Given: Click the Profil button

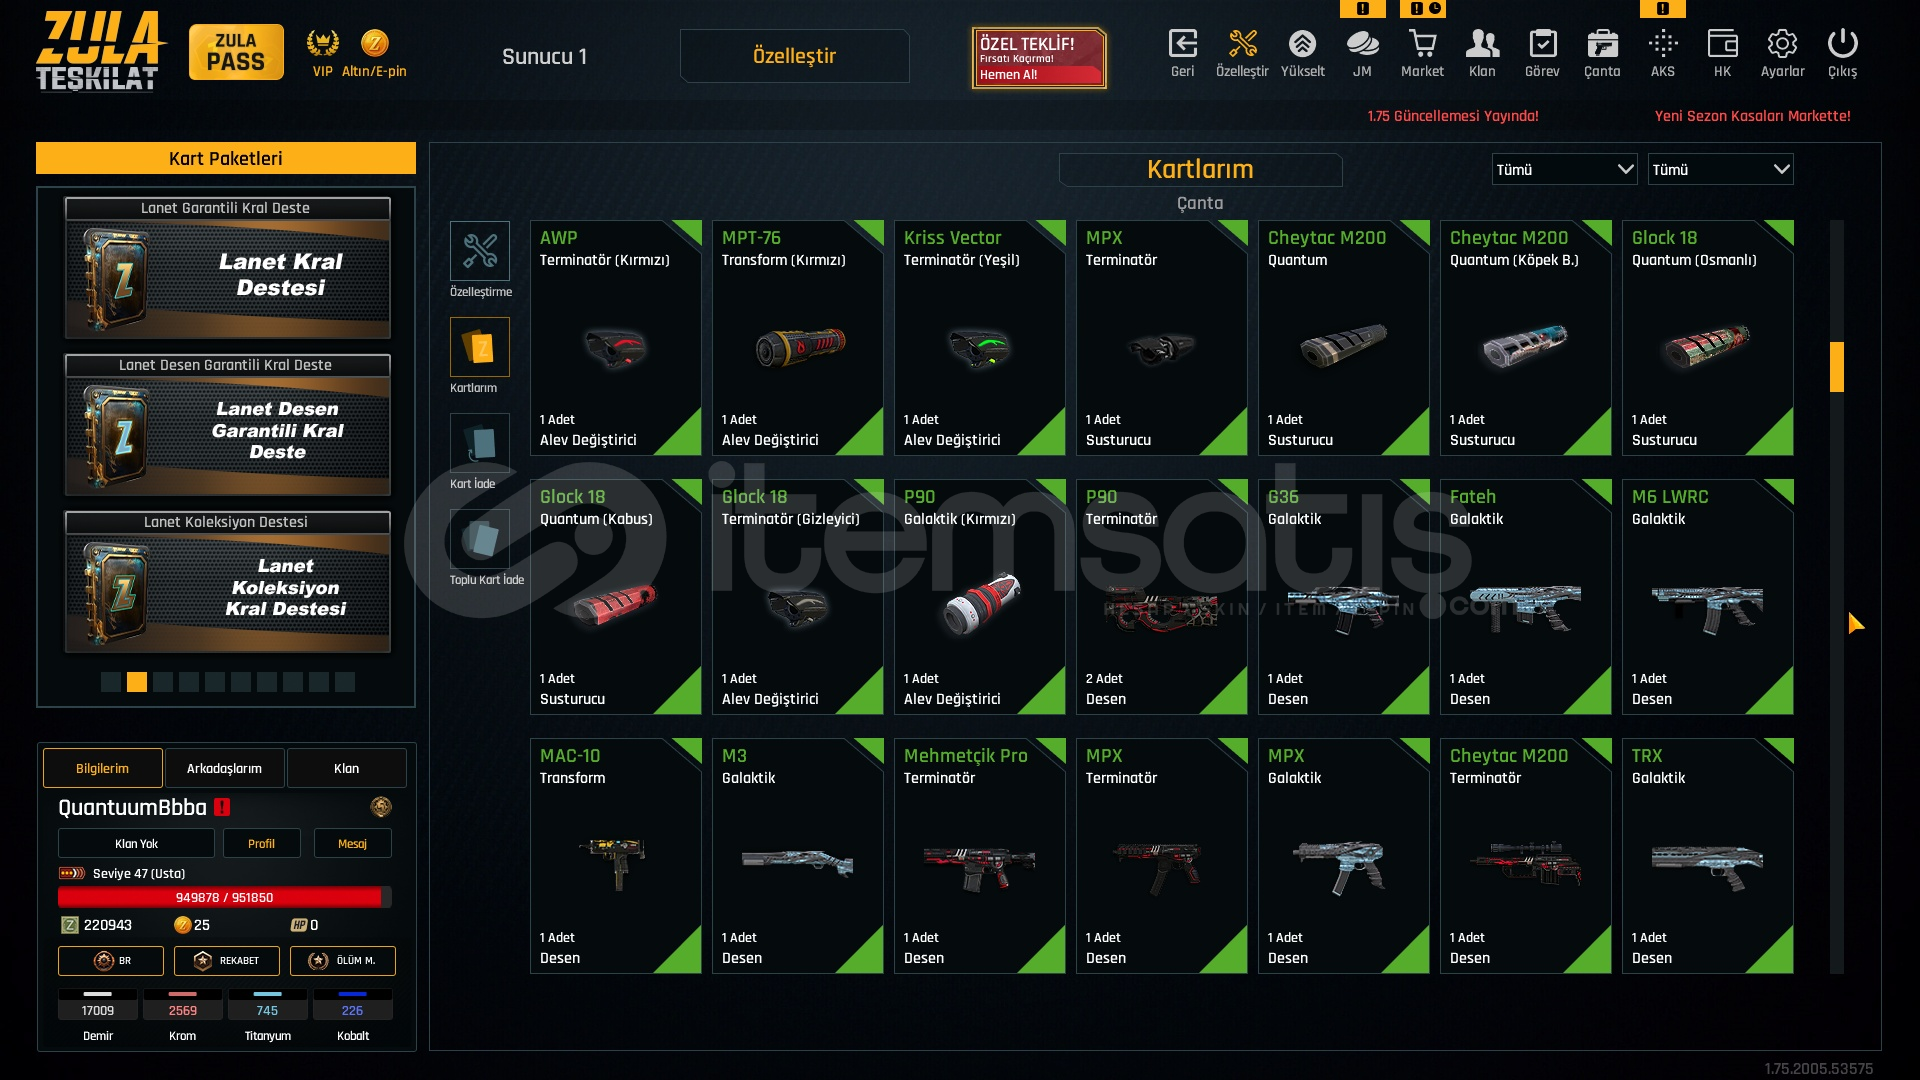Looking at the screenshot, I should [261, 844].
